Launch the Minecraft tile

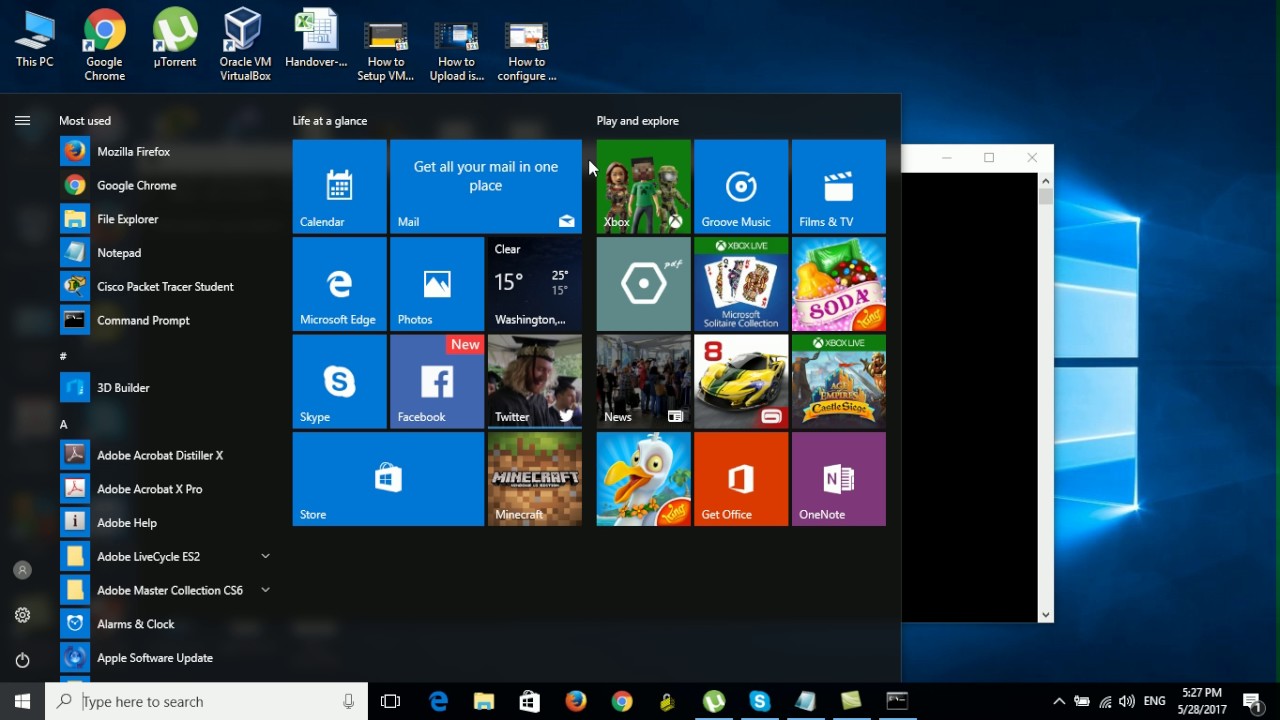click(x=535, y=479)
